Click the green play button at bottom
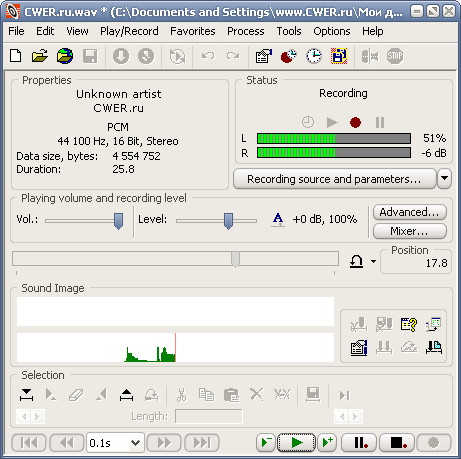 pyautogui.click(x=296, y=443)
